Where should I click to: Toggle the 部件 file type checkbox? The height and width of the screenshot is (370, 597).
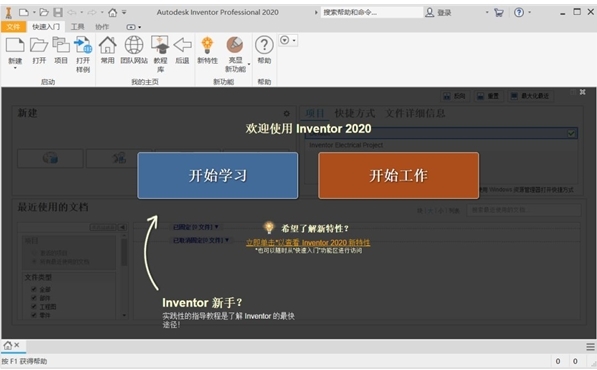point(34,298)
